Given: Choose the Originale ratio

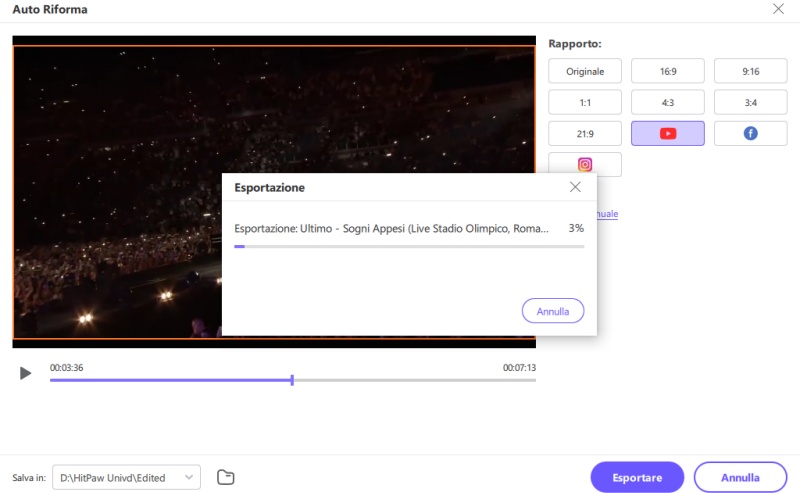Looking at the screenshot, I should point(585,71).
